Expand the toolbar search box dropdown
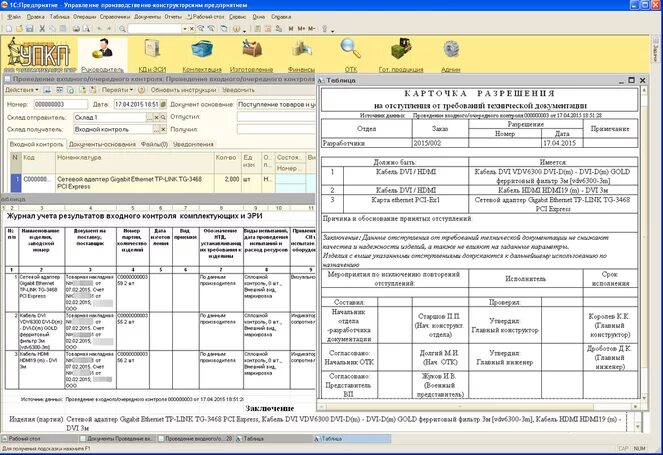Screen dimensions: 663x455 [185, 29]
